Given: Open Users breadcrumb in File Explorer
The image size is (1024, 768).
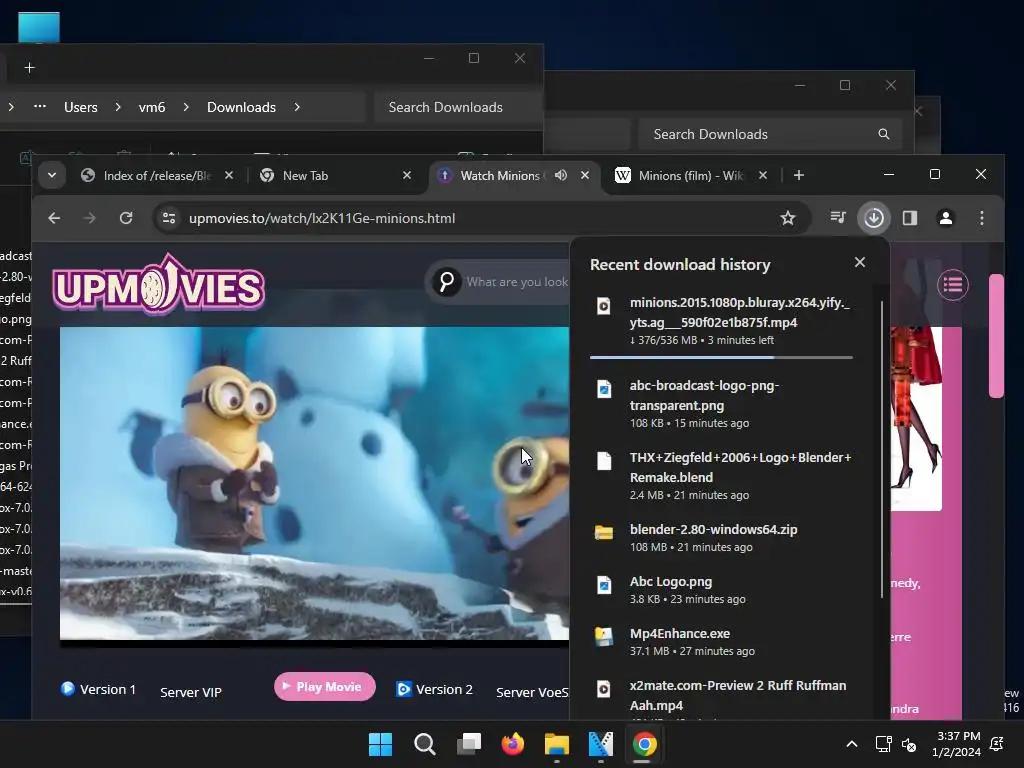Looking at the screenshot, I should pos(80,107).
